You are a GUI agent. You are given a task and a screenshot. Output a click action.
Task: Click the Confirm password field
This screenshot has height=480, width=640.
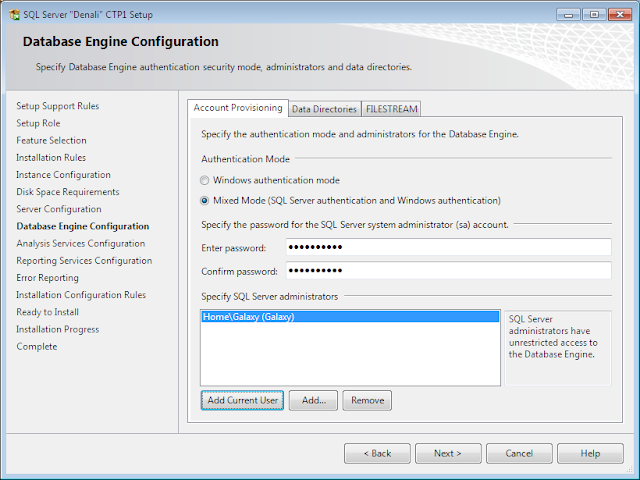[x=449, y=271]
